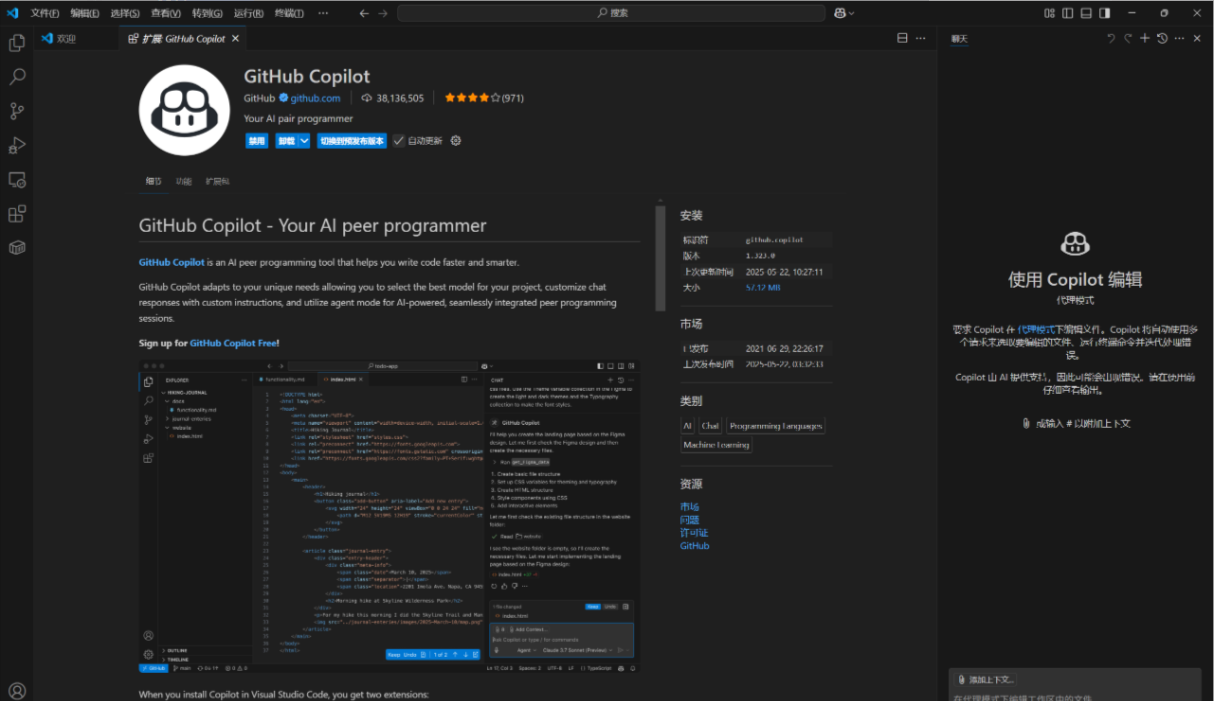Image resolution: width=1214 pixels, height=701 pixels.
Task: Open the github.com publisher link
Action: (315, 98)
